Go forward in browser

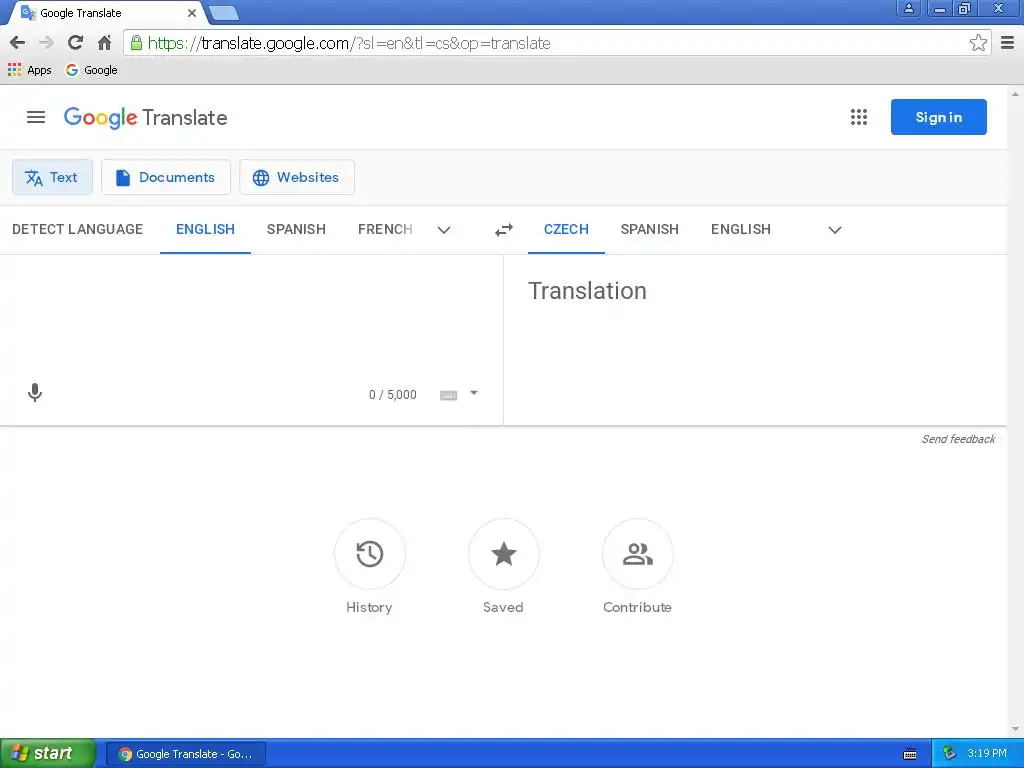pyautogui.click(x=46, y=43)
